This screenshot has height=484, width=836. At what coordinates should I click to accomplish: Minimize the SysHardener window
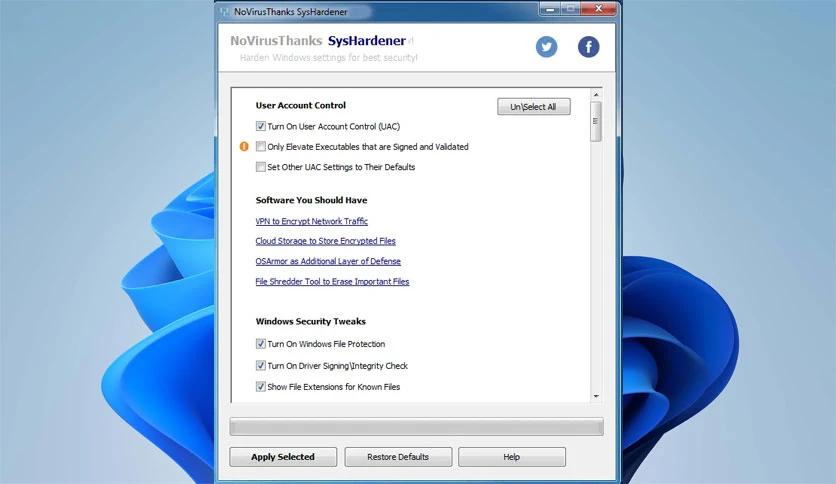549,9
